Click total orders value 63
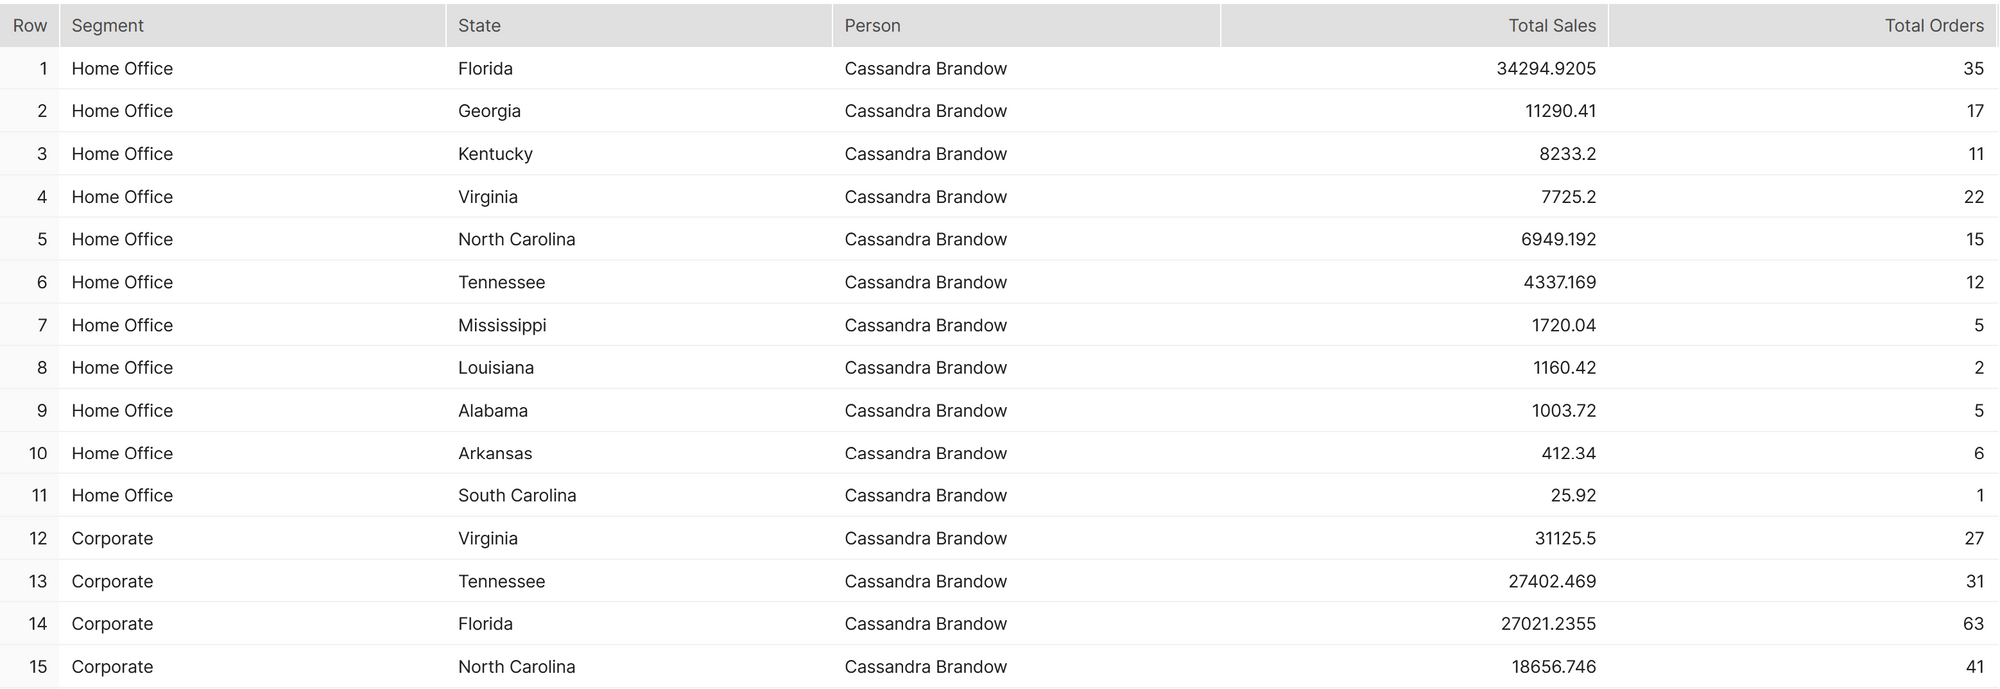The image size is (2000, 689). coord(1972,624)
